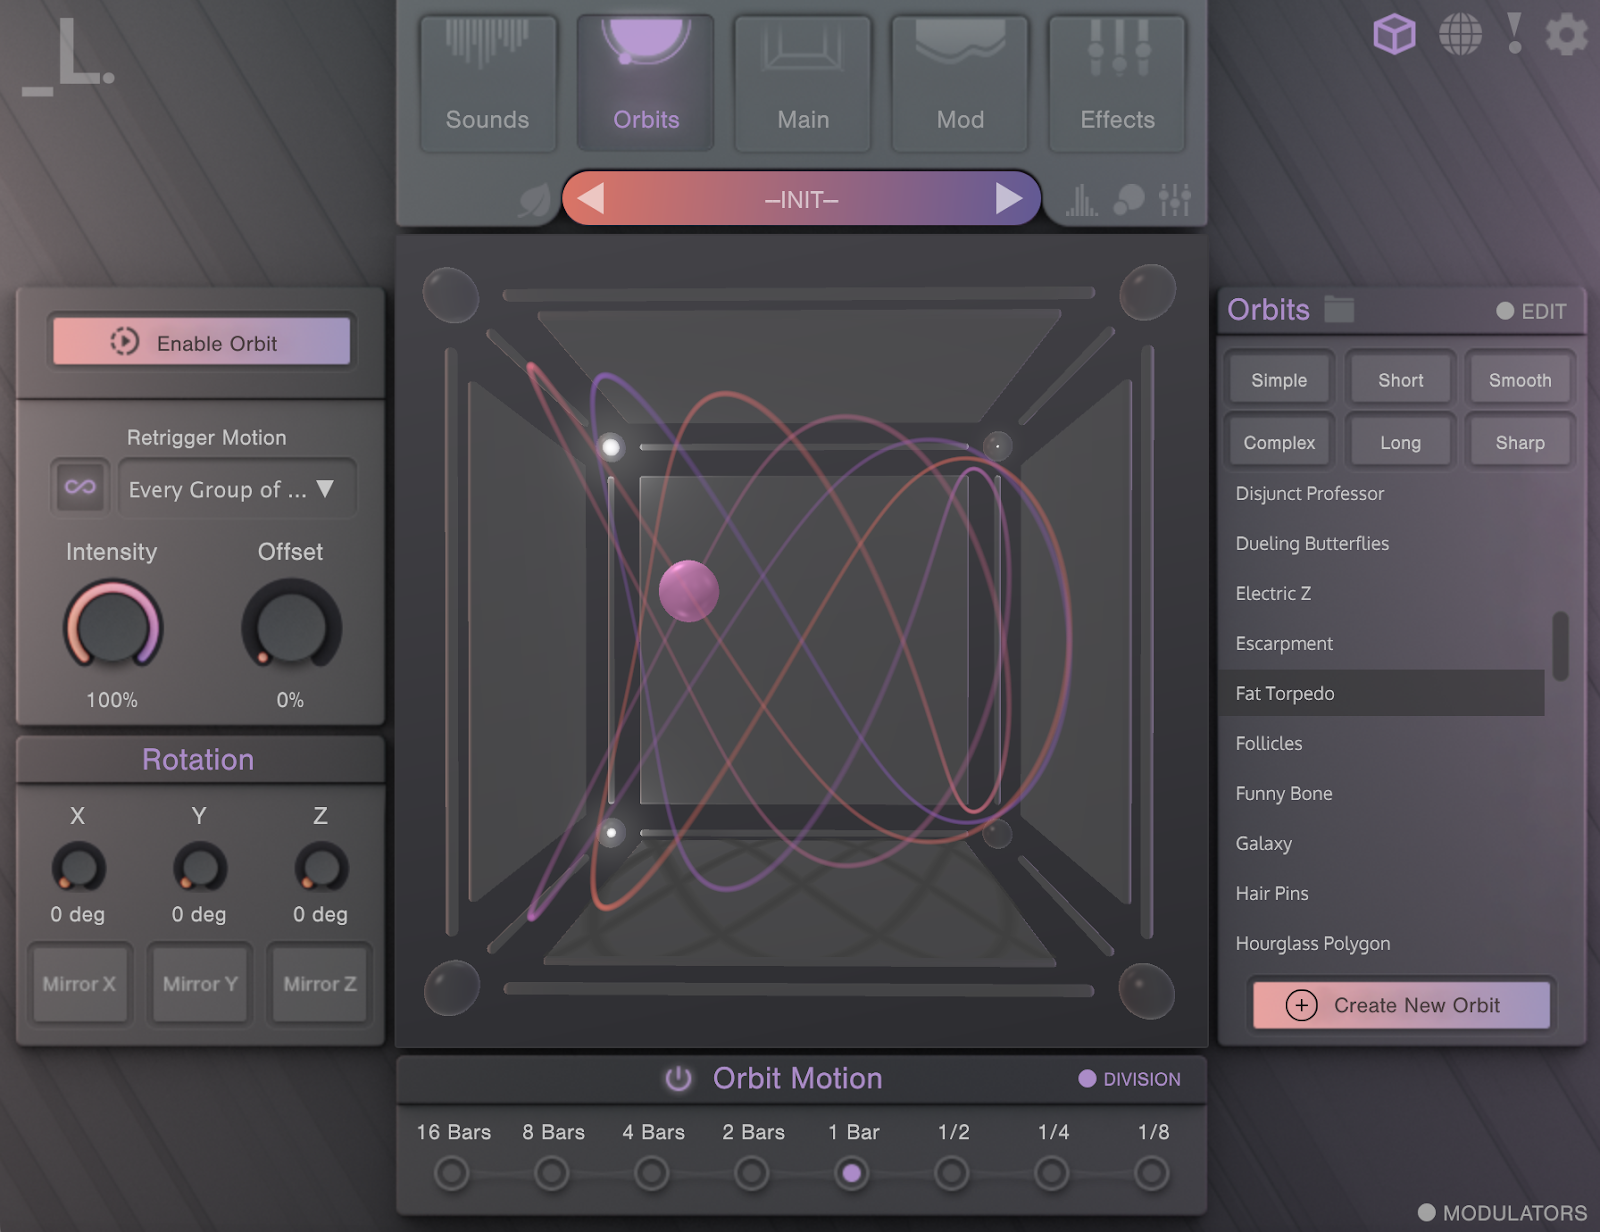Filter orbits by Simple
This screenshot has width=1600, height=1232.
[x=1279, y=380]
